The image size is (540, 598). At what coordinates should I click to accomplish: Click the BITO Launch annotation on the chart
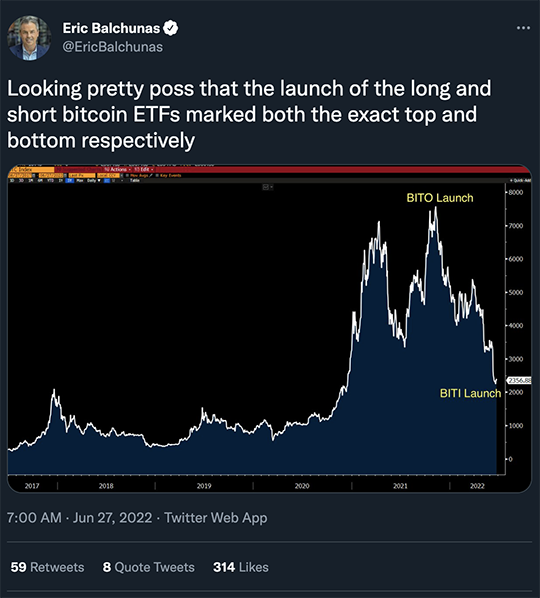coord(440,198)
